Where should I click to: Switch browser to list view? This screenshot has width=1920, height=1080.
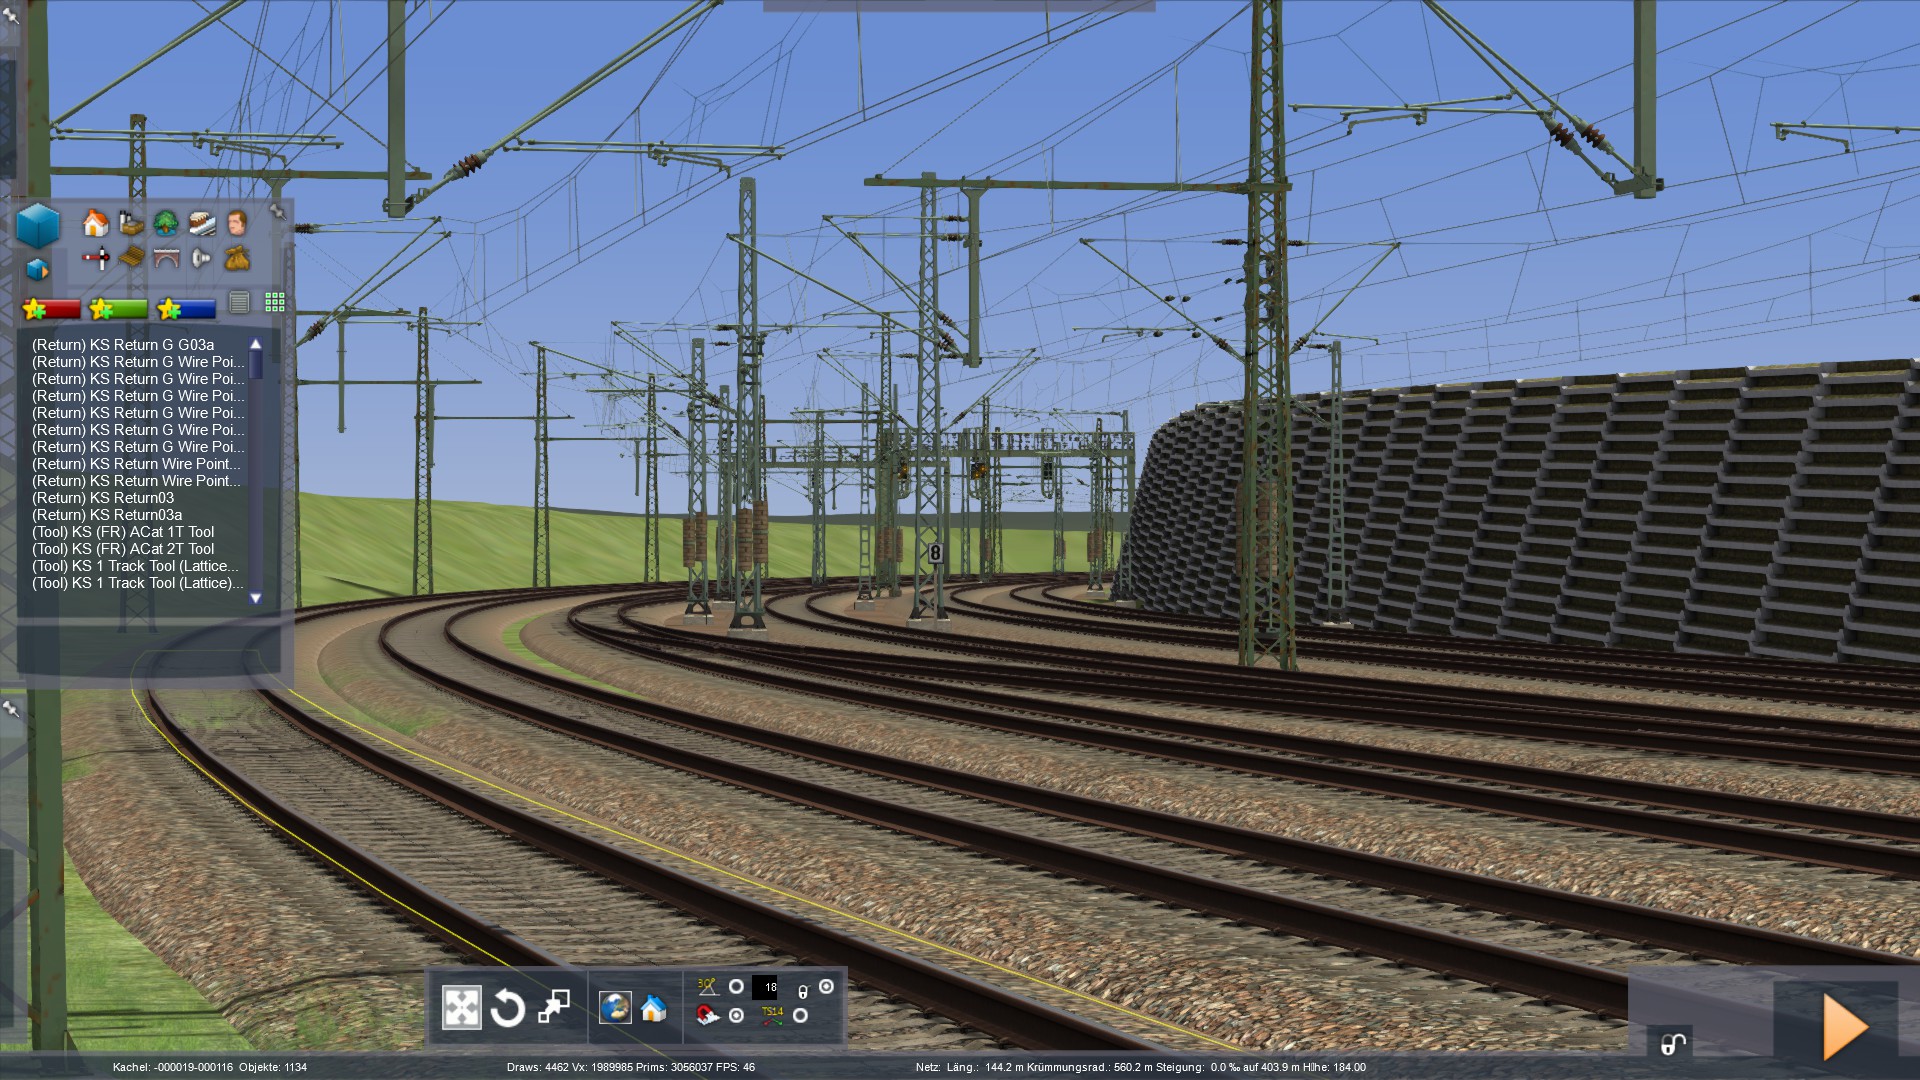[239, 302]
